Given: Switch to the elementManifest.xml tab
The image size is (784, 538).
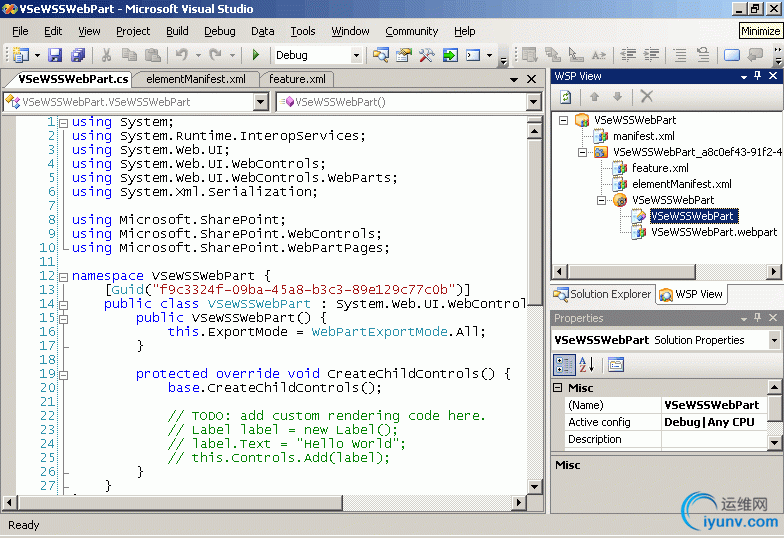Looking at the screenshot, I should [x=196, y=79].
